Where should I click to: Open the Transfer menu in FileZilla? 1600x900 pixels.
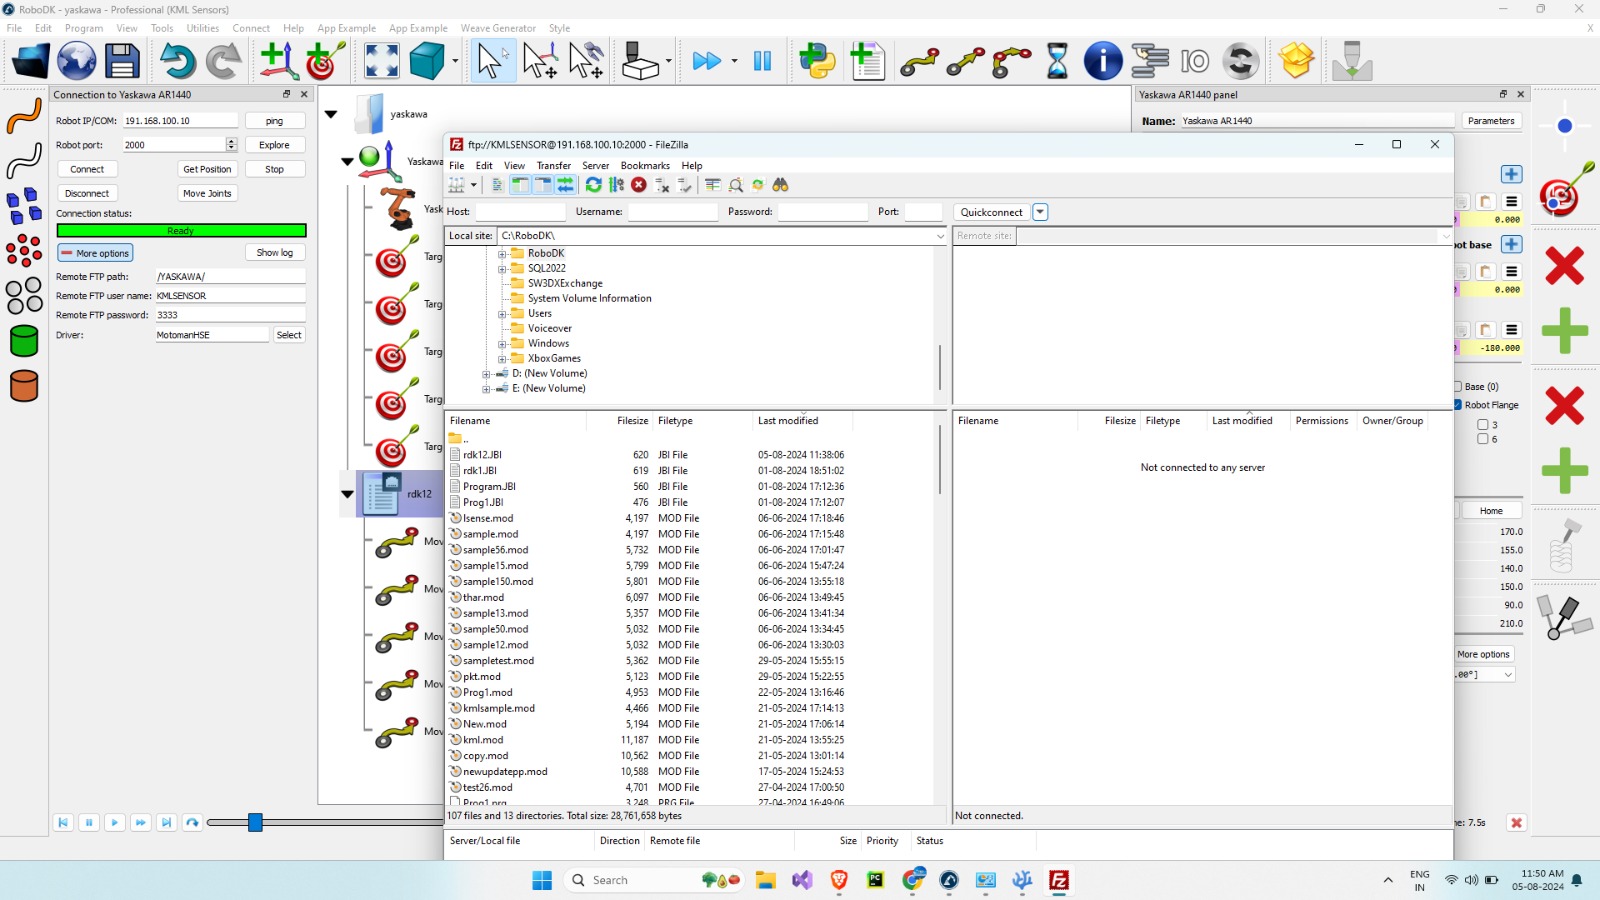point(553,166)
